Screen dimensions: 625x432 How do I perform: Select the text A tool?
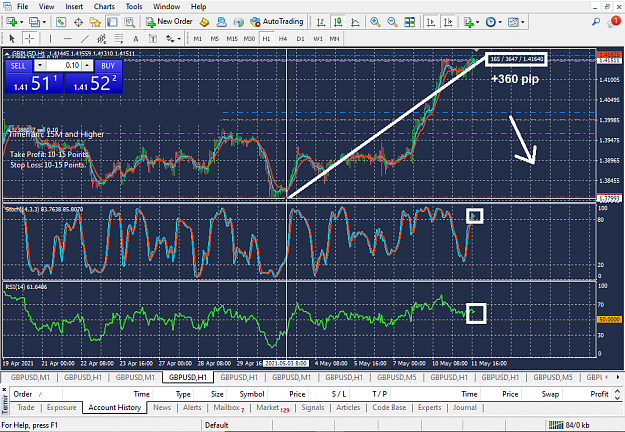click(136, 39)
